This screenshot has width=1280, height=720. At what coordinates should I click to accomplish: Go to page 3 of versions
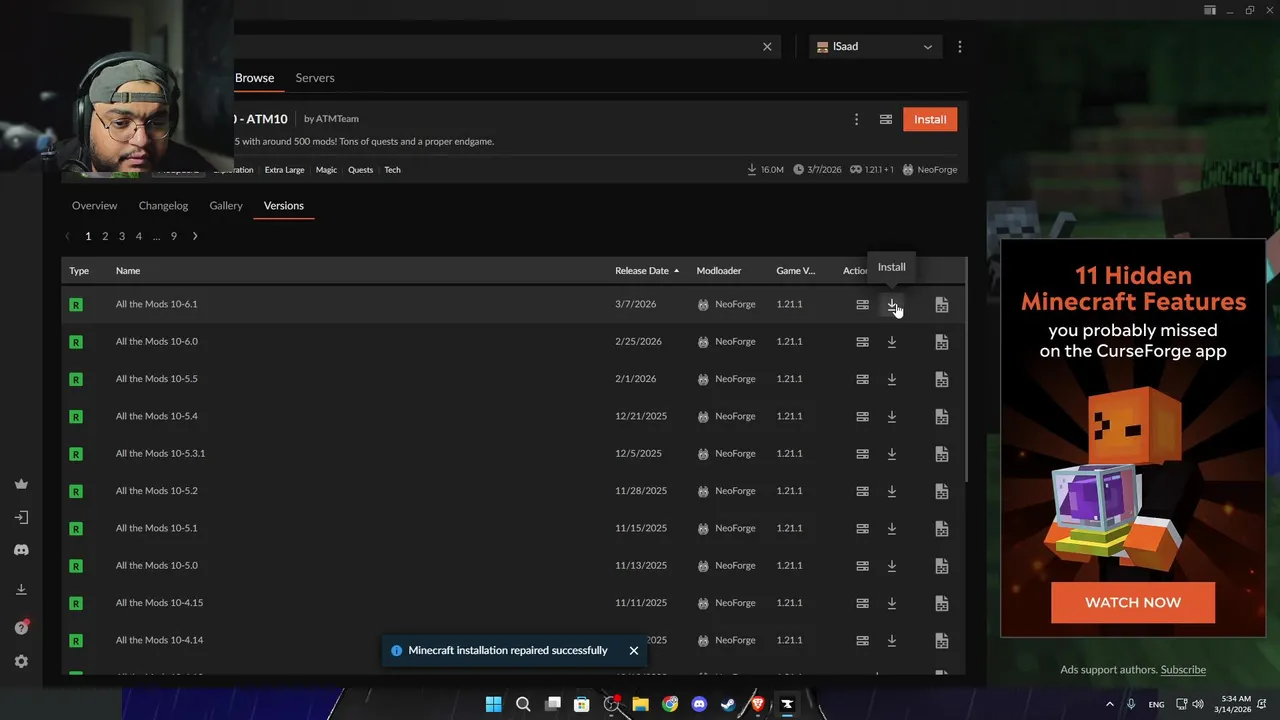[122, 237]
